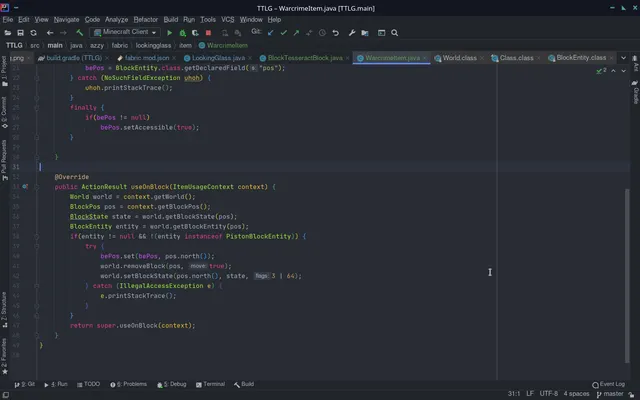Image resolution: width=640 pixels, height=400 pixels.
Task: Git push green arrow icon
Action: [x=296, y=33]
